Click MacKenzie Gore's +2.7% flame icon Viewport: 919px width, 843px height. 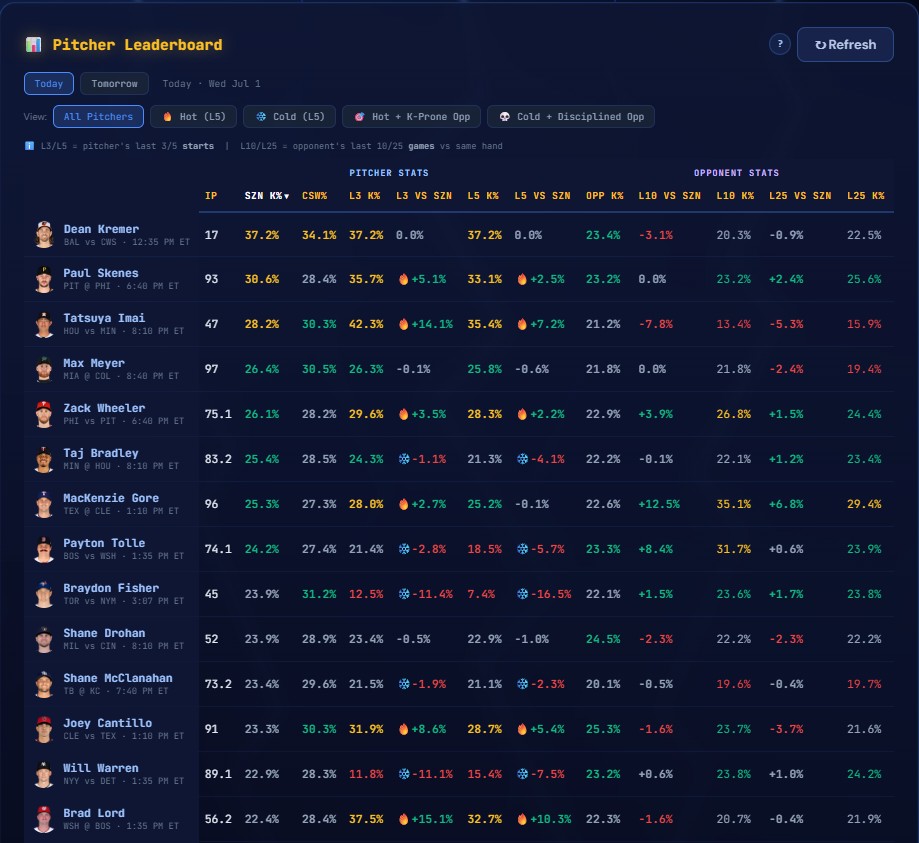point(403,504)
